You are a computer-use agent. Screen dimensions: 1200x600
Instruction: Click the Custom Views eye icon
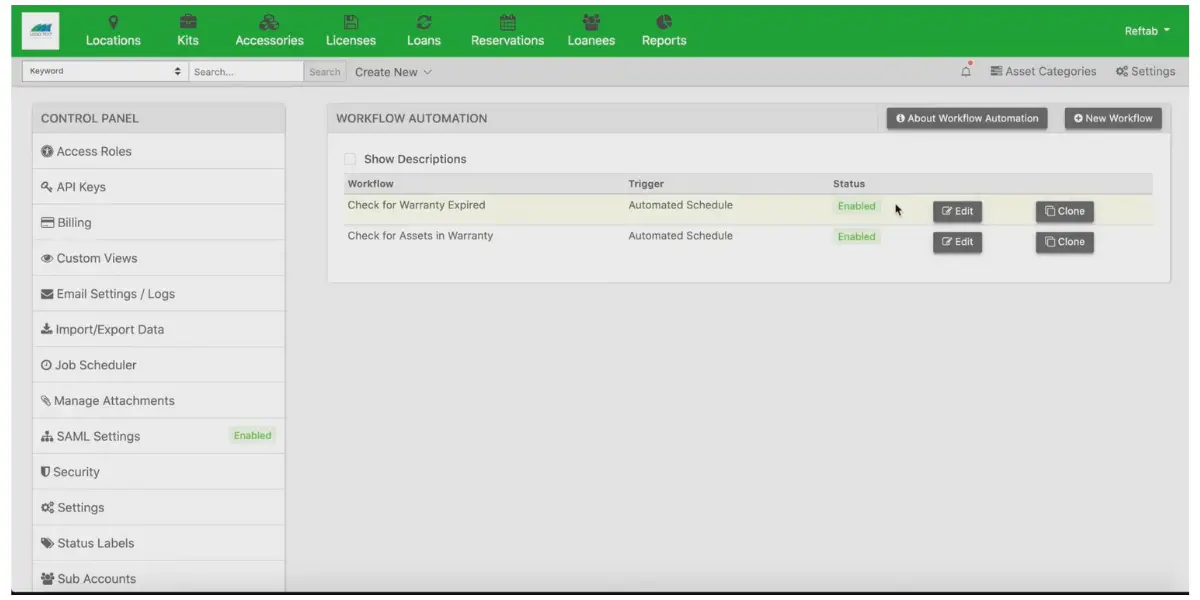click(x=47, y=258)
